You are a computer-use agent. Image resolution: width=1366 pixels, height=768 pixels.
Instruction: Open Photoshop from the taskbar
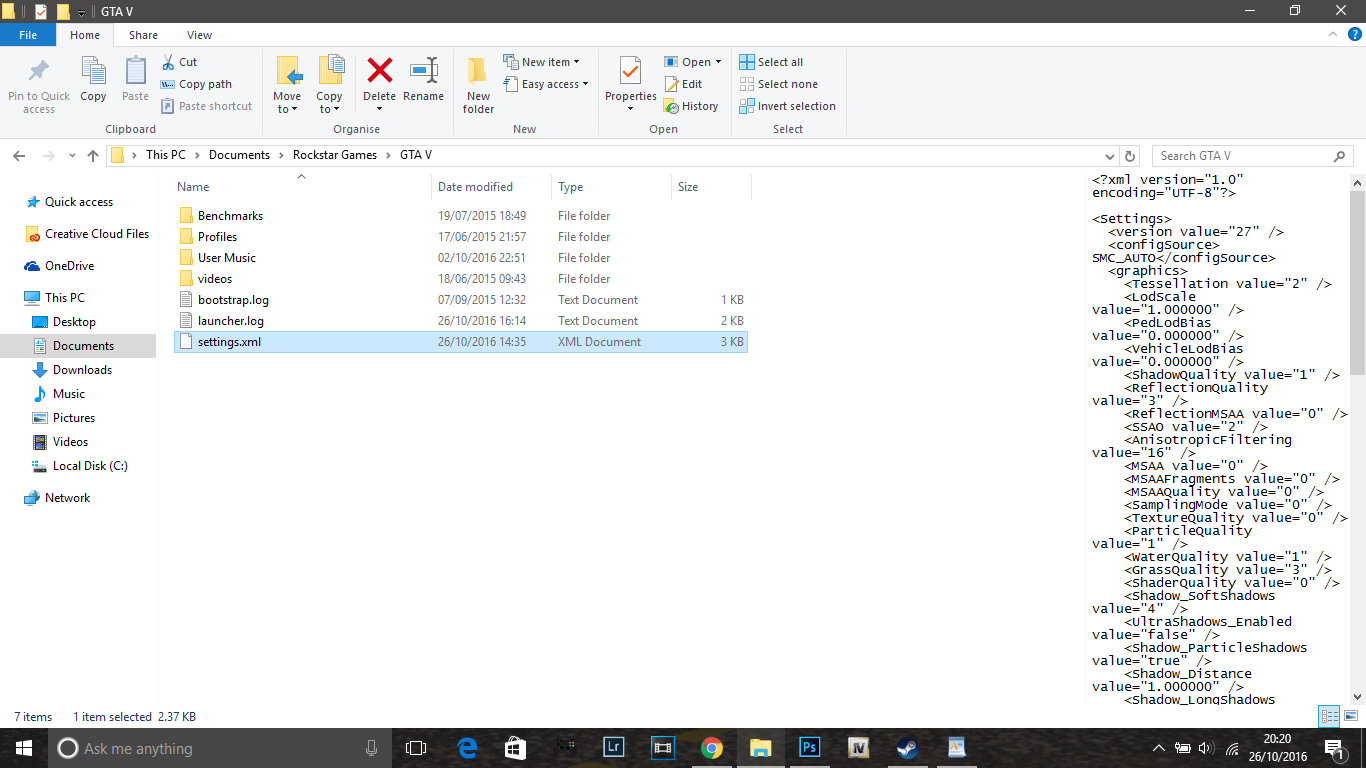[809, 748]
